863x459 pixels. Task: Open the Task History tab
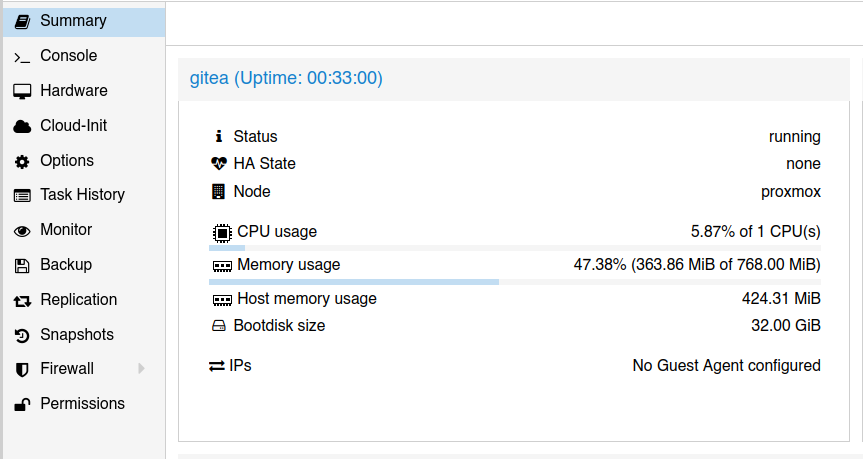[82, 195]
